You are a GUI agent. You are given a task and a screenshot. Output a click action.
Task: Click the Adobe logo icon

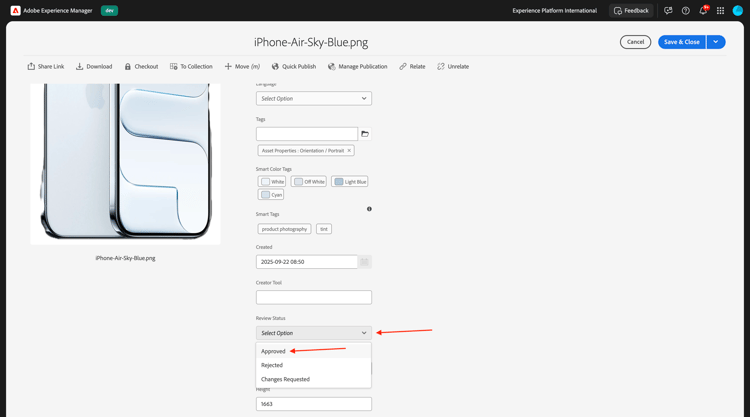point(15,11)
